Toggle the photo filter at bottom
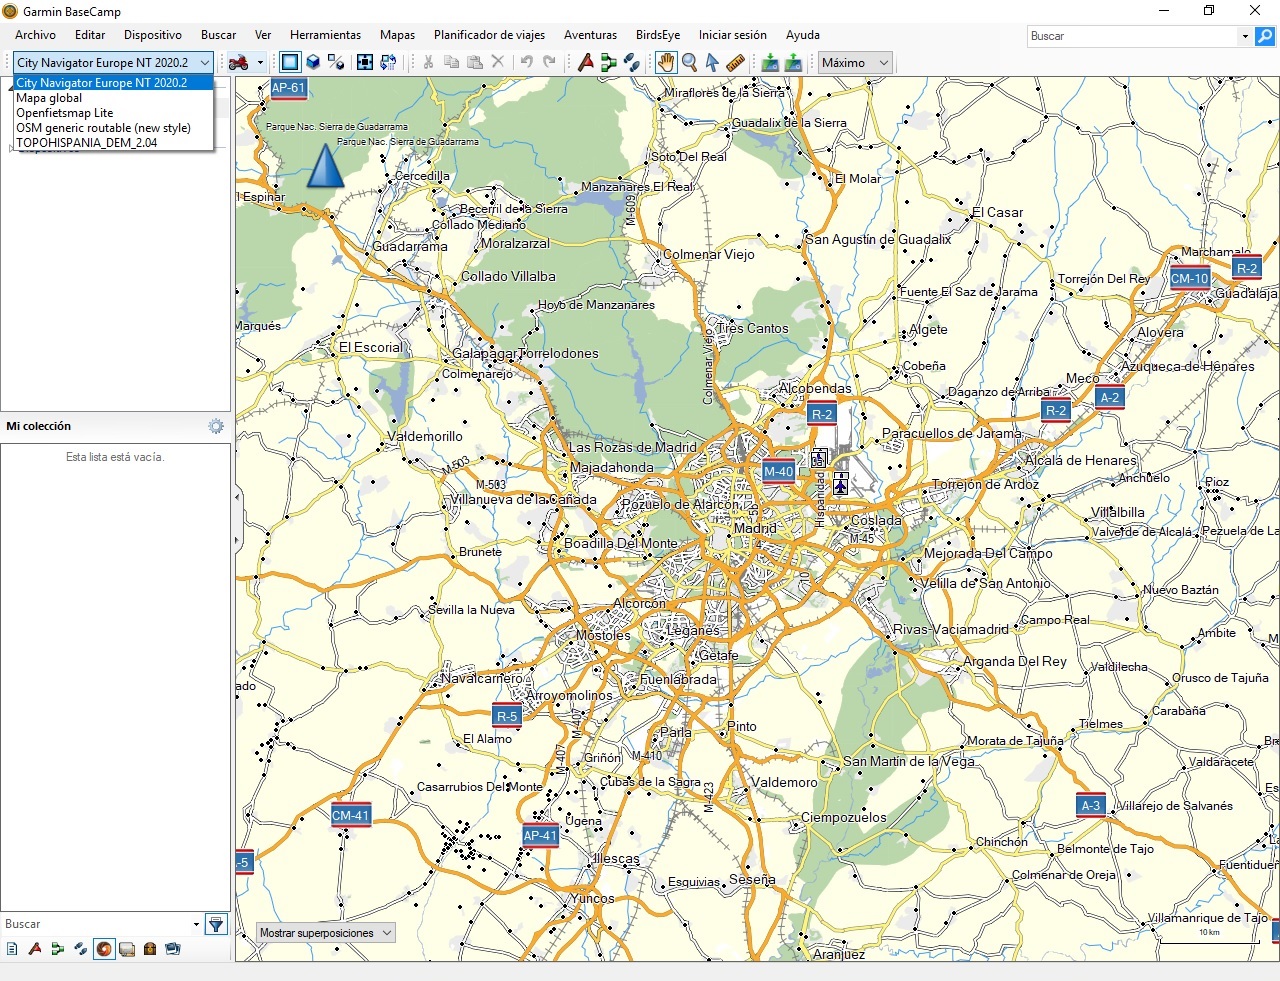 click(x=127, y=949)
